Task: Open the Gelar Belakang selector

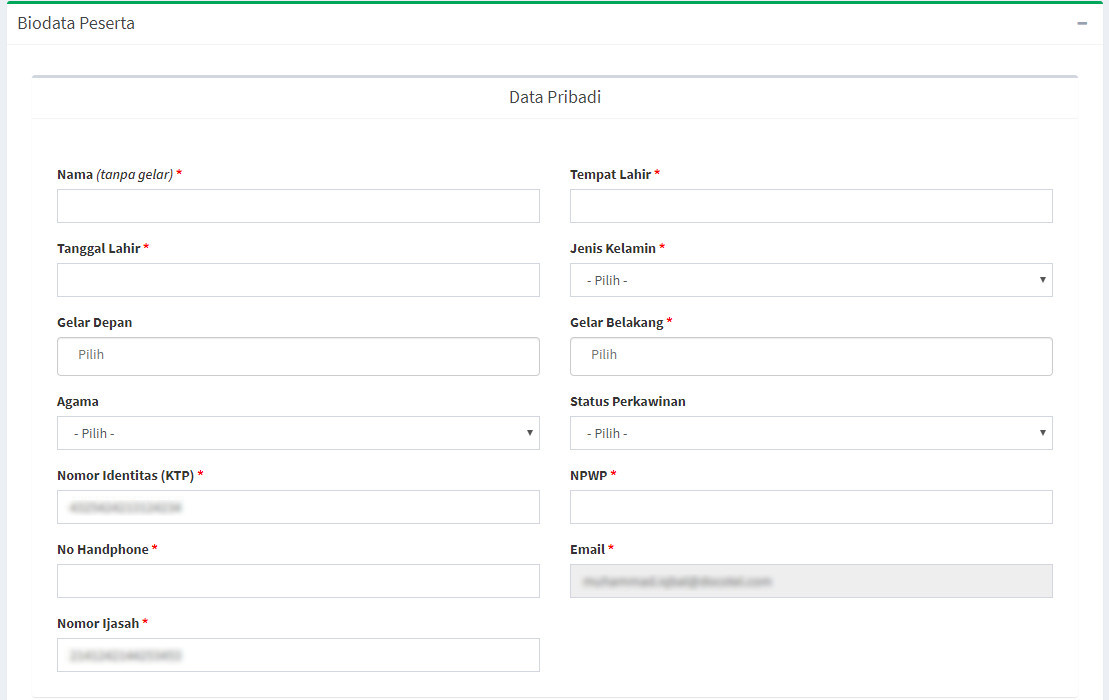Action: pyautogui.click(x=810, y=355)
